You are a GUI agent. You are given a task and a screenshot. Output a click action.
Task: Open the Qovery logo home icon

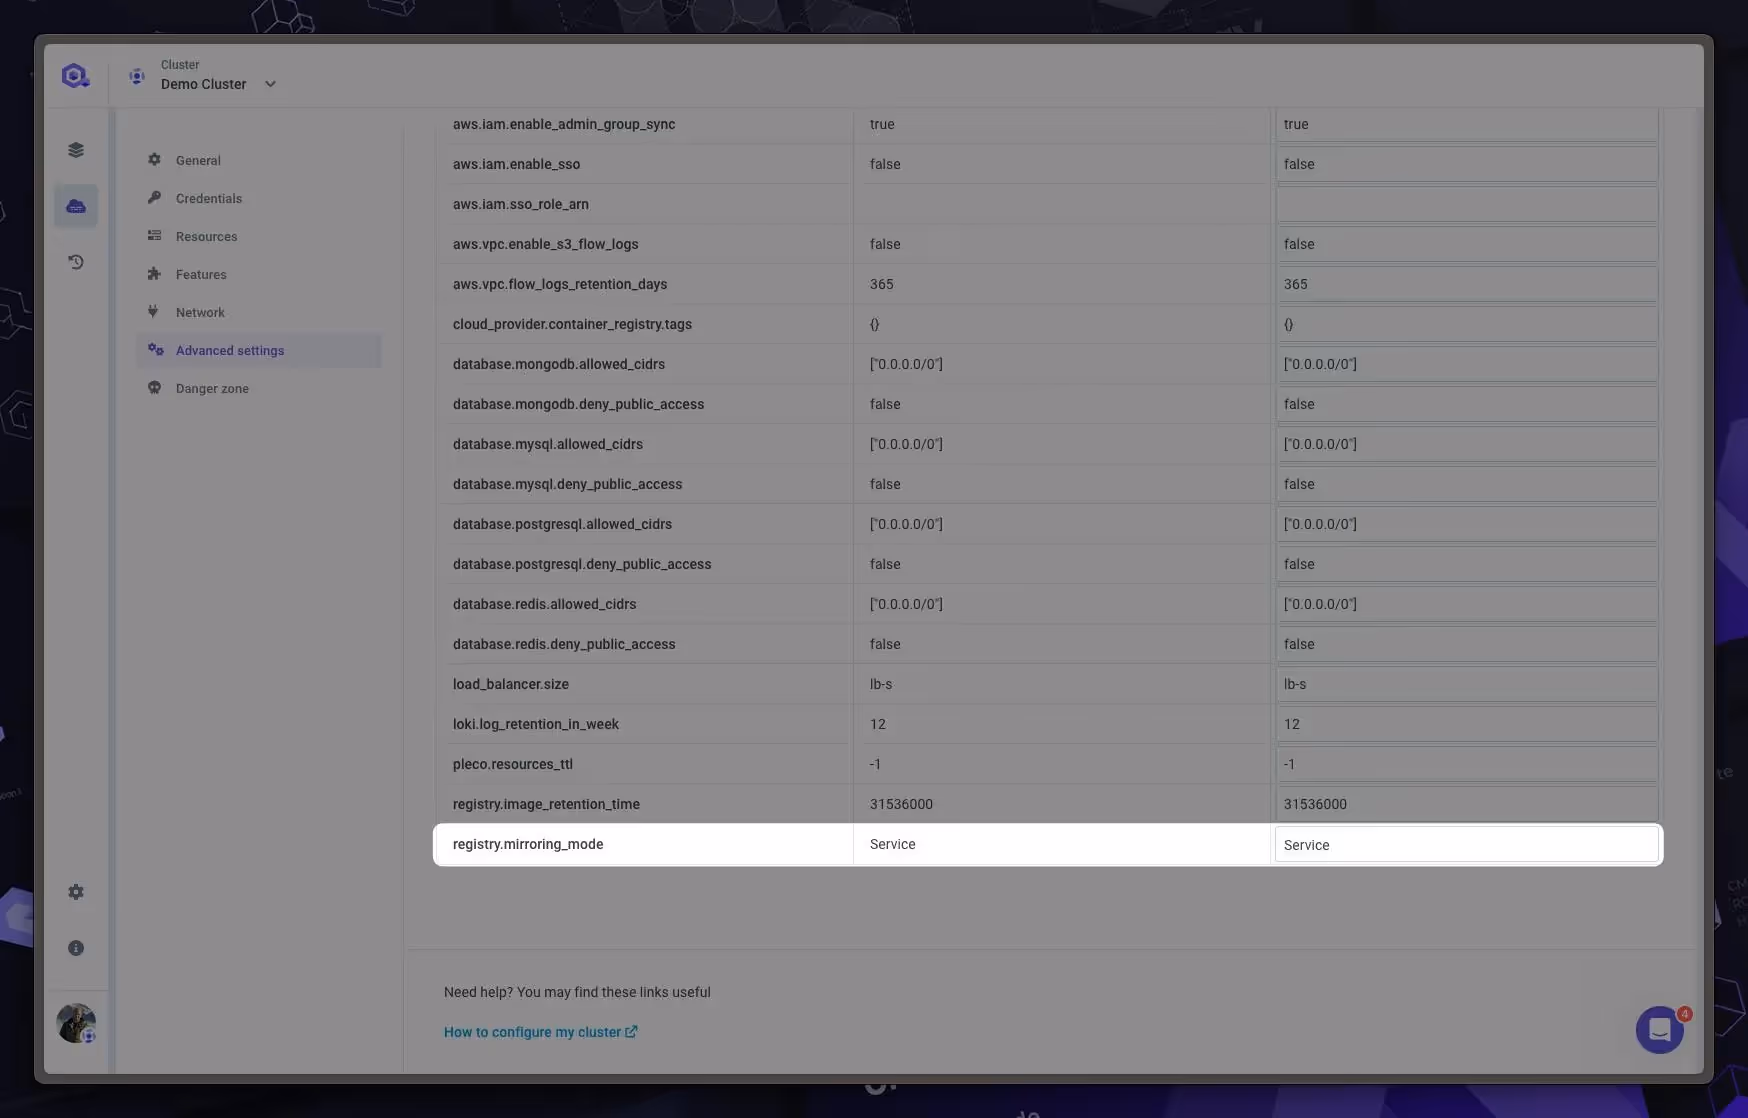(75, 75)
